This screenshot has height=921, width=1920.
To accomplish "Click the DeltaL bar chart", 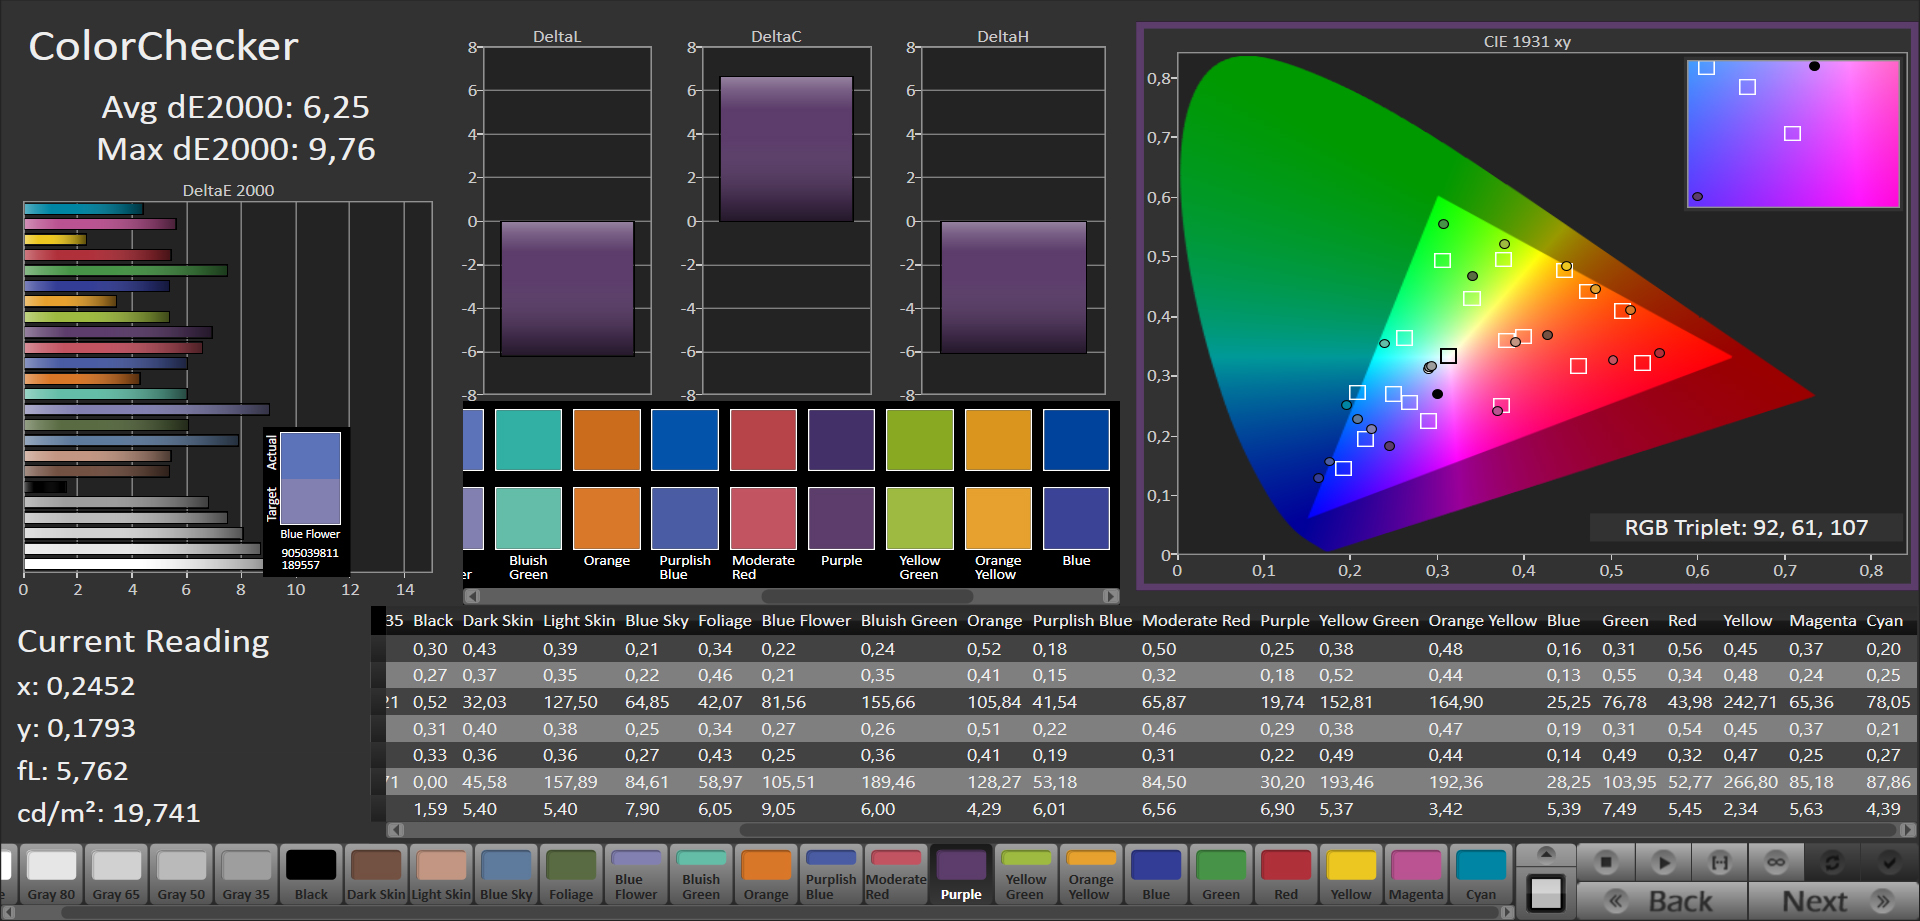I will pyautogui.click(x=567, y=220).
